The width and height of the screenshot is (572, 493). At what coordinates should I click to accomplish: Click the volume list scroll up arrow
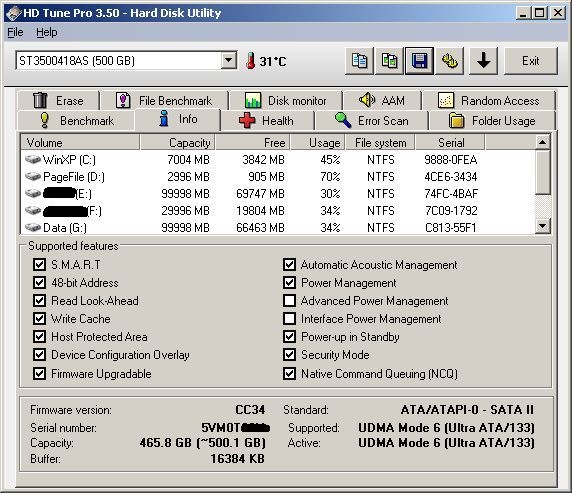coord(542,142)
